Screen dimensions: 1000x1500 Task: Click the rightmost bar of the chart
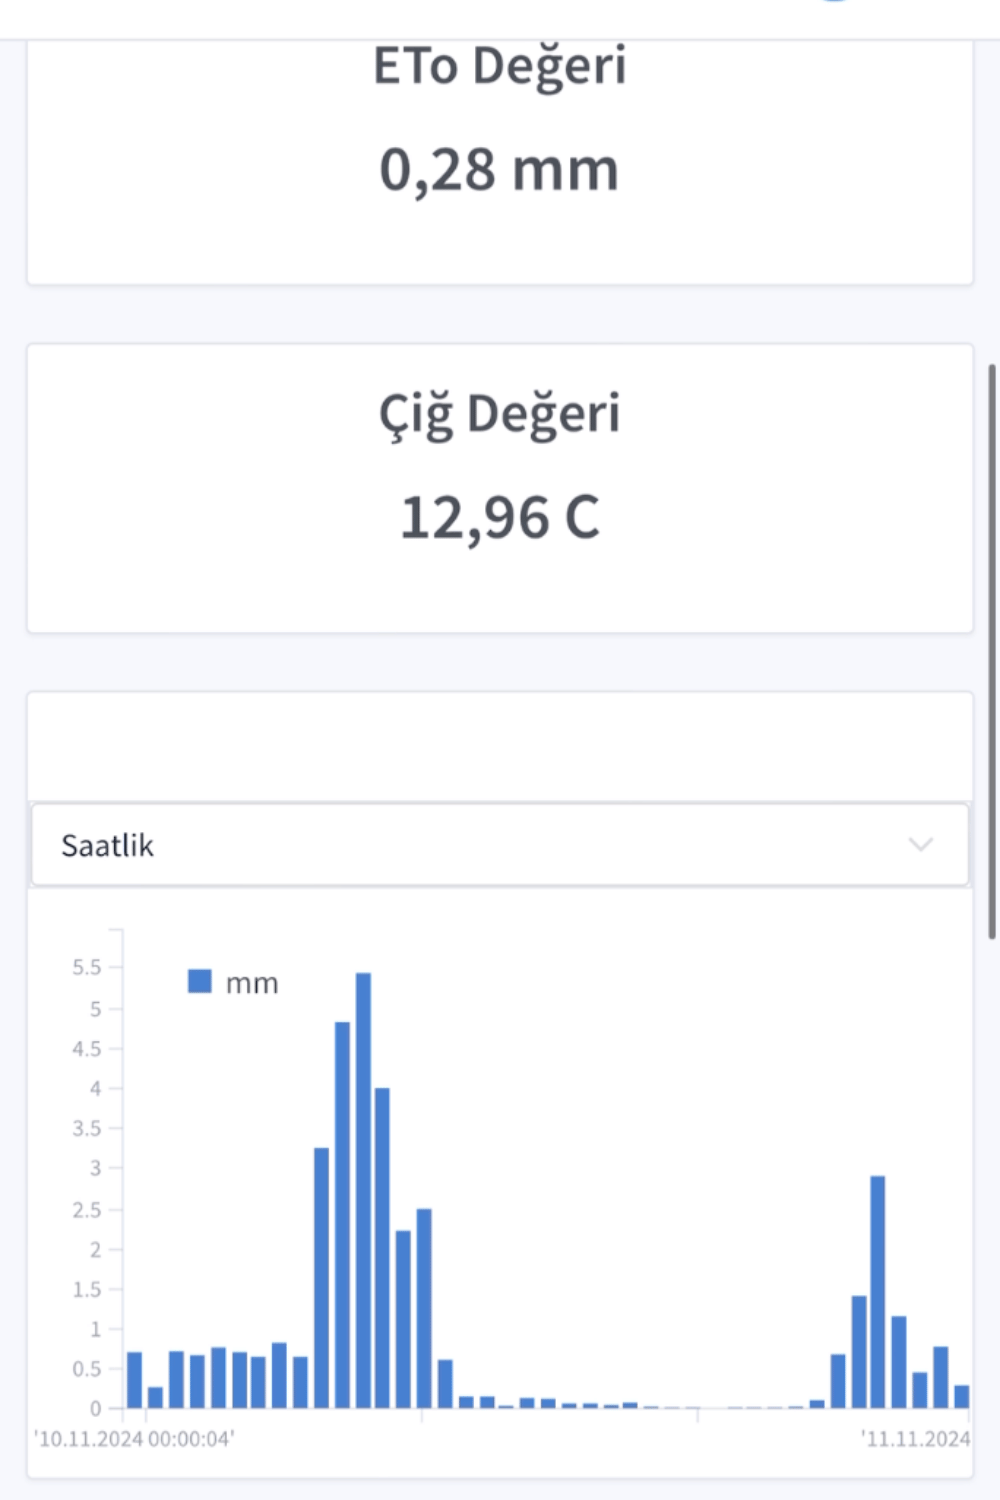pyautogui.click(x=962, y=1396)
